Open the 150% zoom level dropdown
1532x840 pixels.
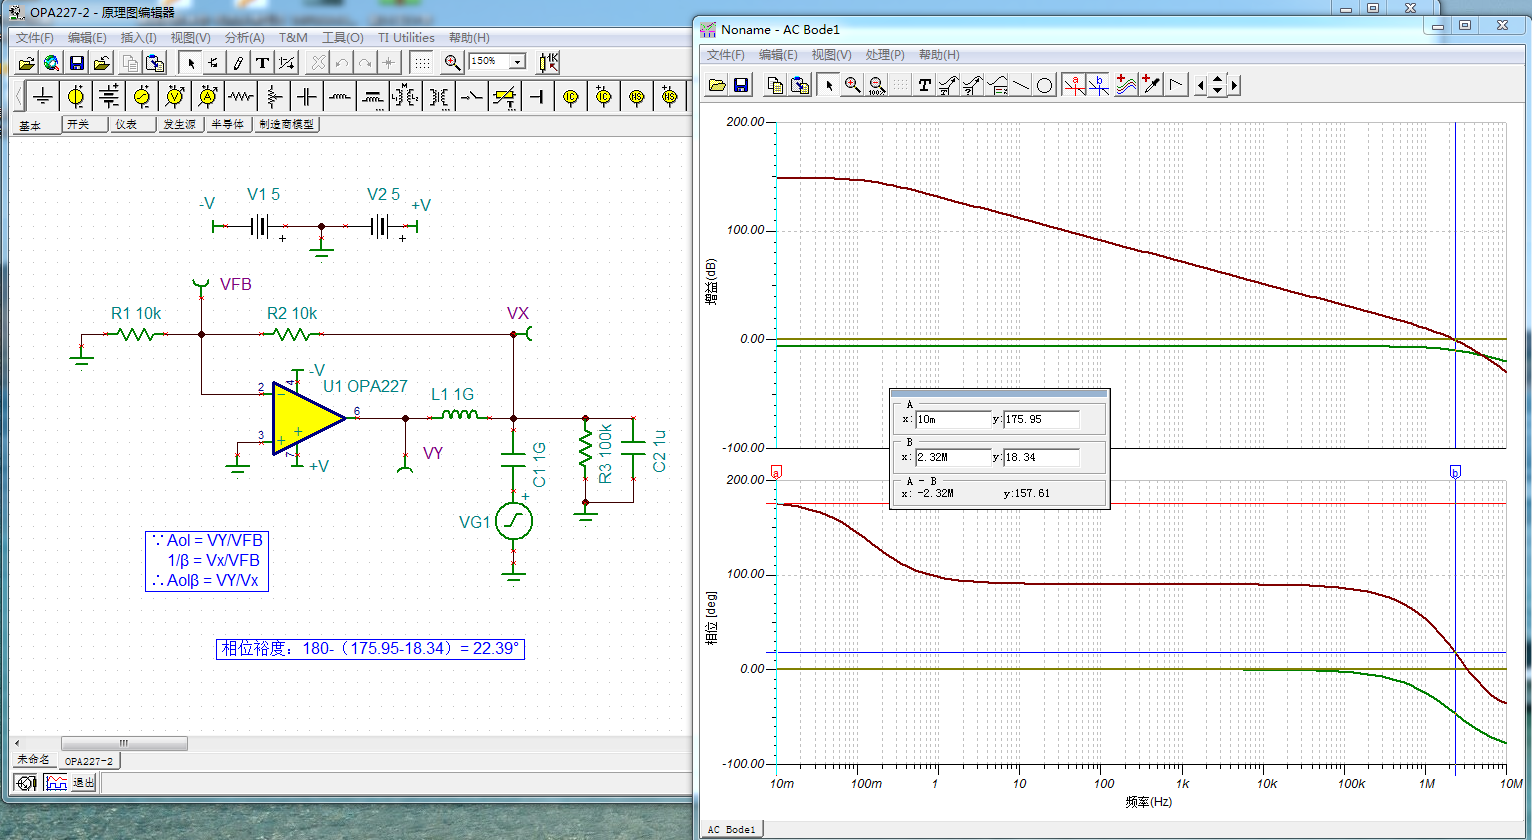[x=517, y=62]
